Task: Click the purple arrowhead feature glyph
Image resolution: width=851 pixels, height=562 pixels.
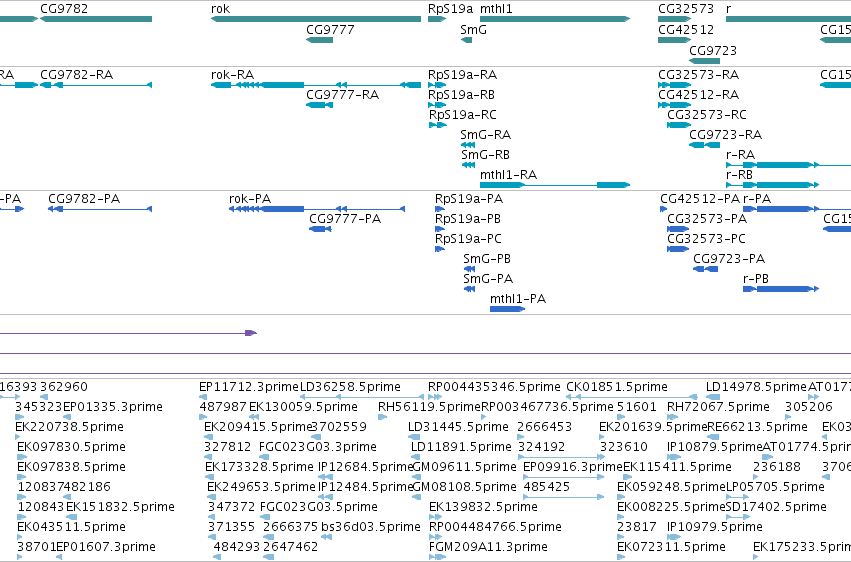Action: [x=251, y=333]
